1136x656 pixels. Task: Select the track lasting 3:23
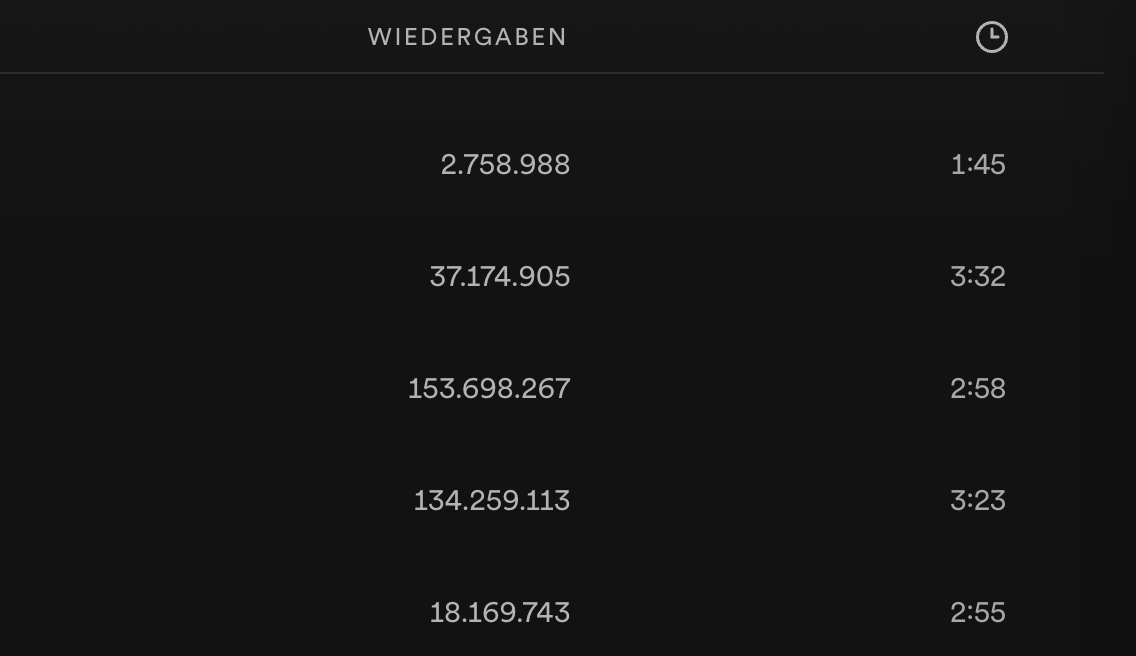(x=977, y=500)
